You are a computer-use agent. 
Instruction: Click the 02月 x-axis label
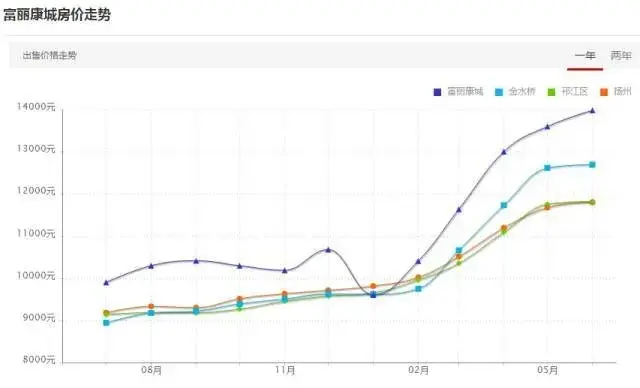[x=418, y=370]
